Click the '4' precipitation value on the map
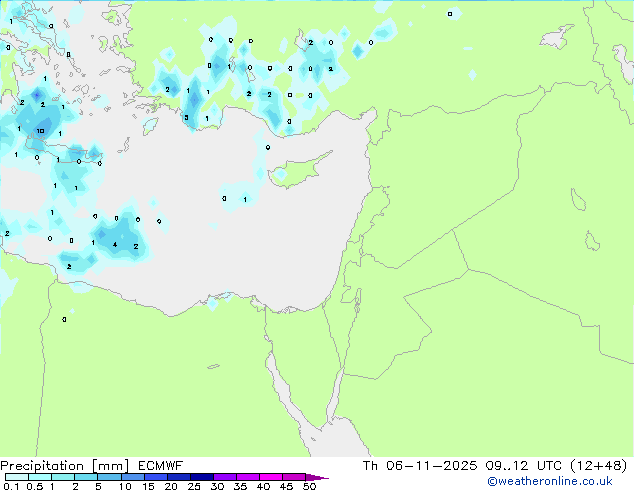Viewport: 634px width, 490px height. tap(115, 245)
